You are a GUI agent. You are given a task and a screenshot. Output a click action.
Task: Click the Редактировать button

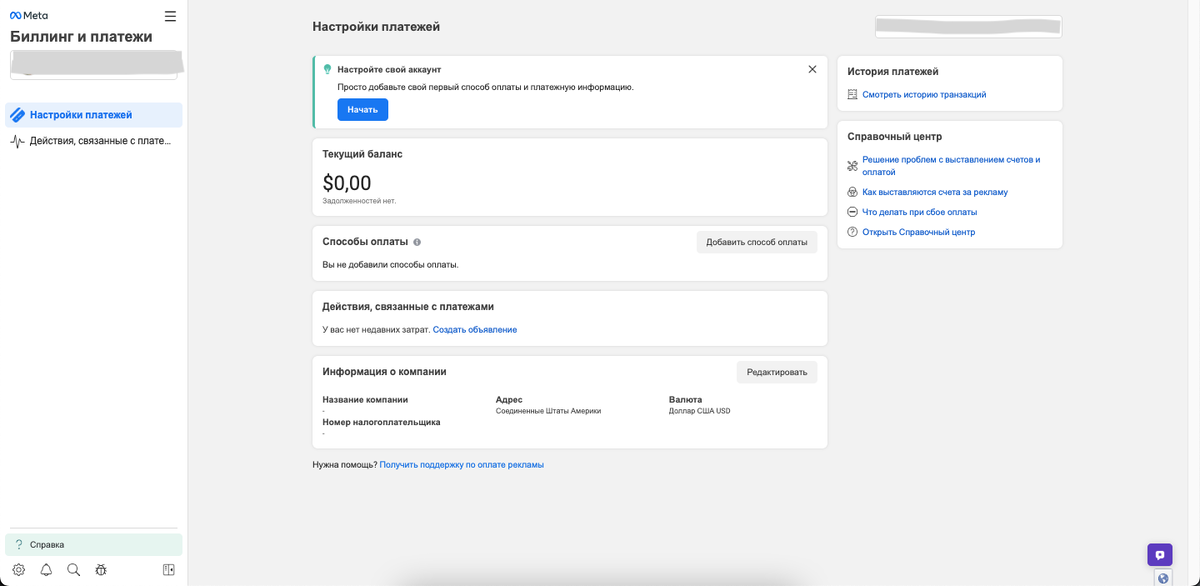tap(776, 372)
